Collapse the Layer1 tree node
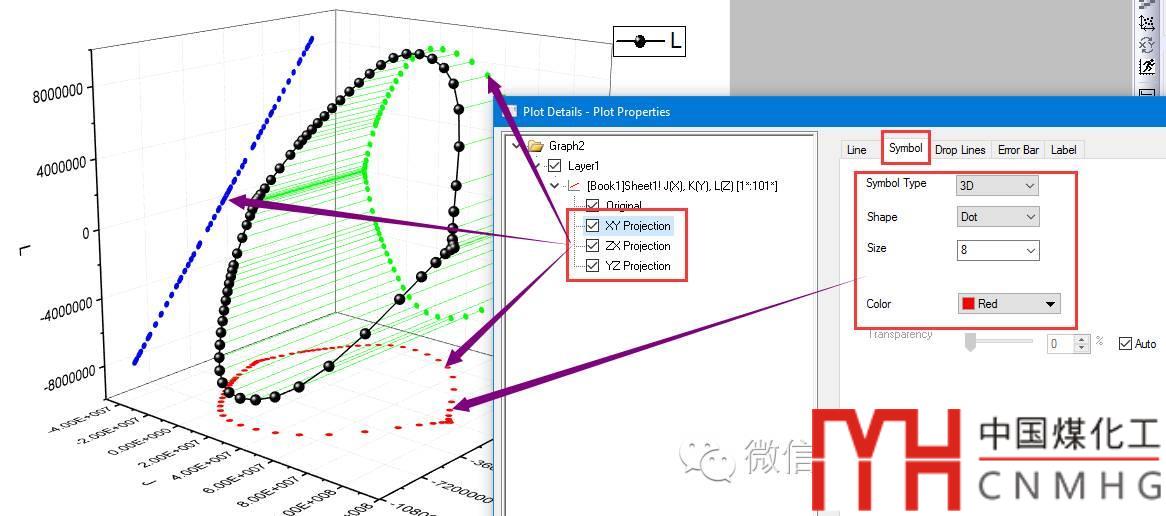This screenshot has width=1166, height=516. point(536,166)
